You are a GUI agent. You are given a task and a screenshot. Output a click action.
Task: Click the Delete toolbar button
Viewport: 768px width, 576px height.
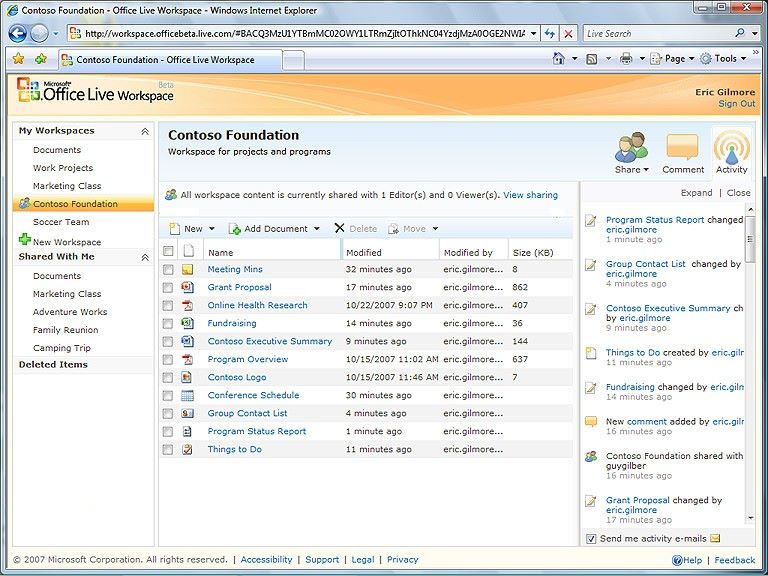tap(356, 229)
